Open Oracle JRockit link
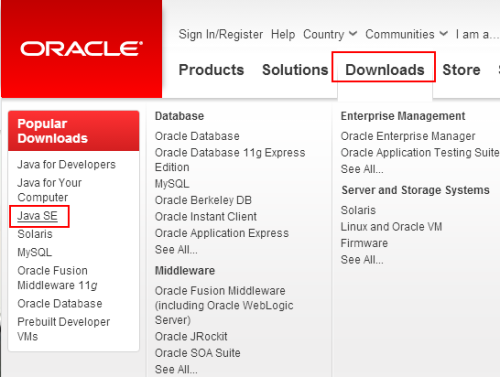500x377 pixels. (191, 336)
